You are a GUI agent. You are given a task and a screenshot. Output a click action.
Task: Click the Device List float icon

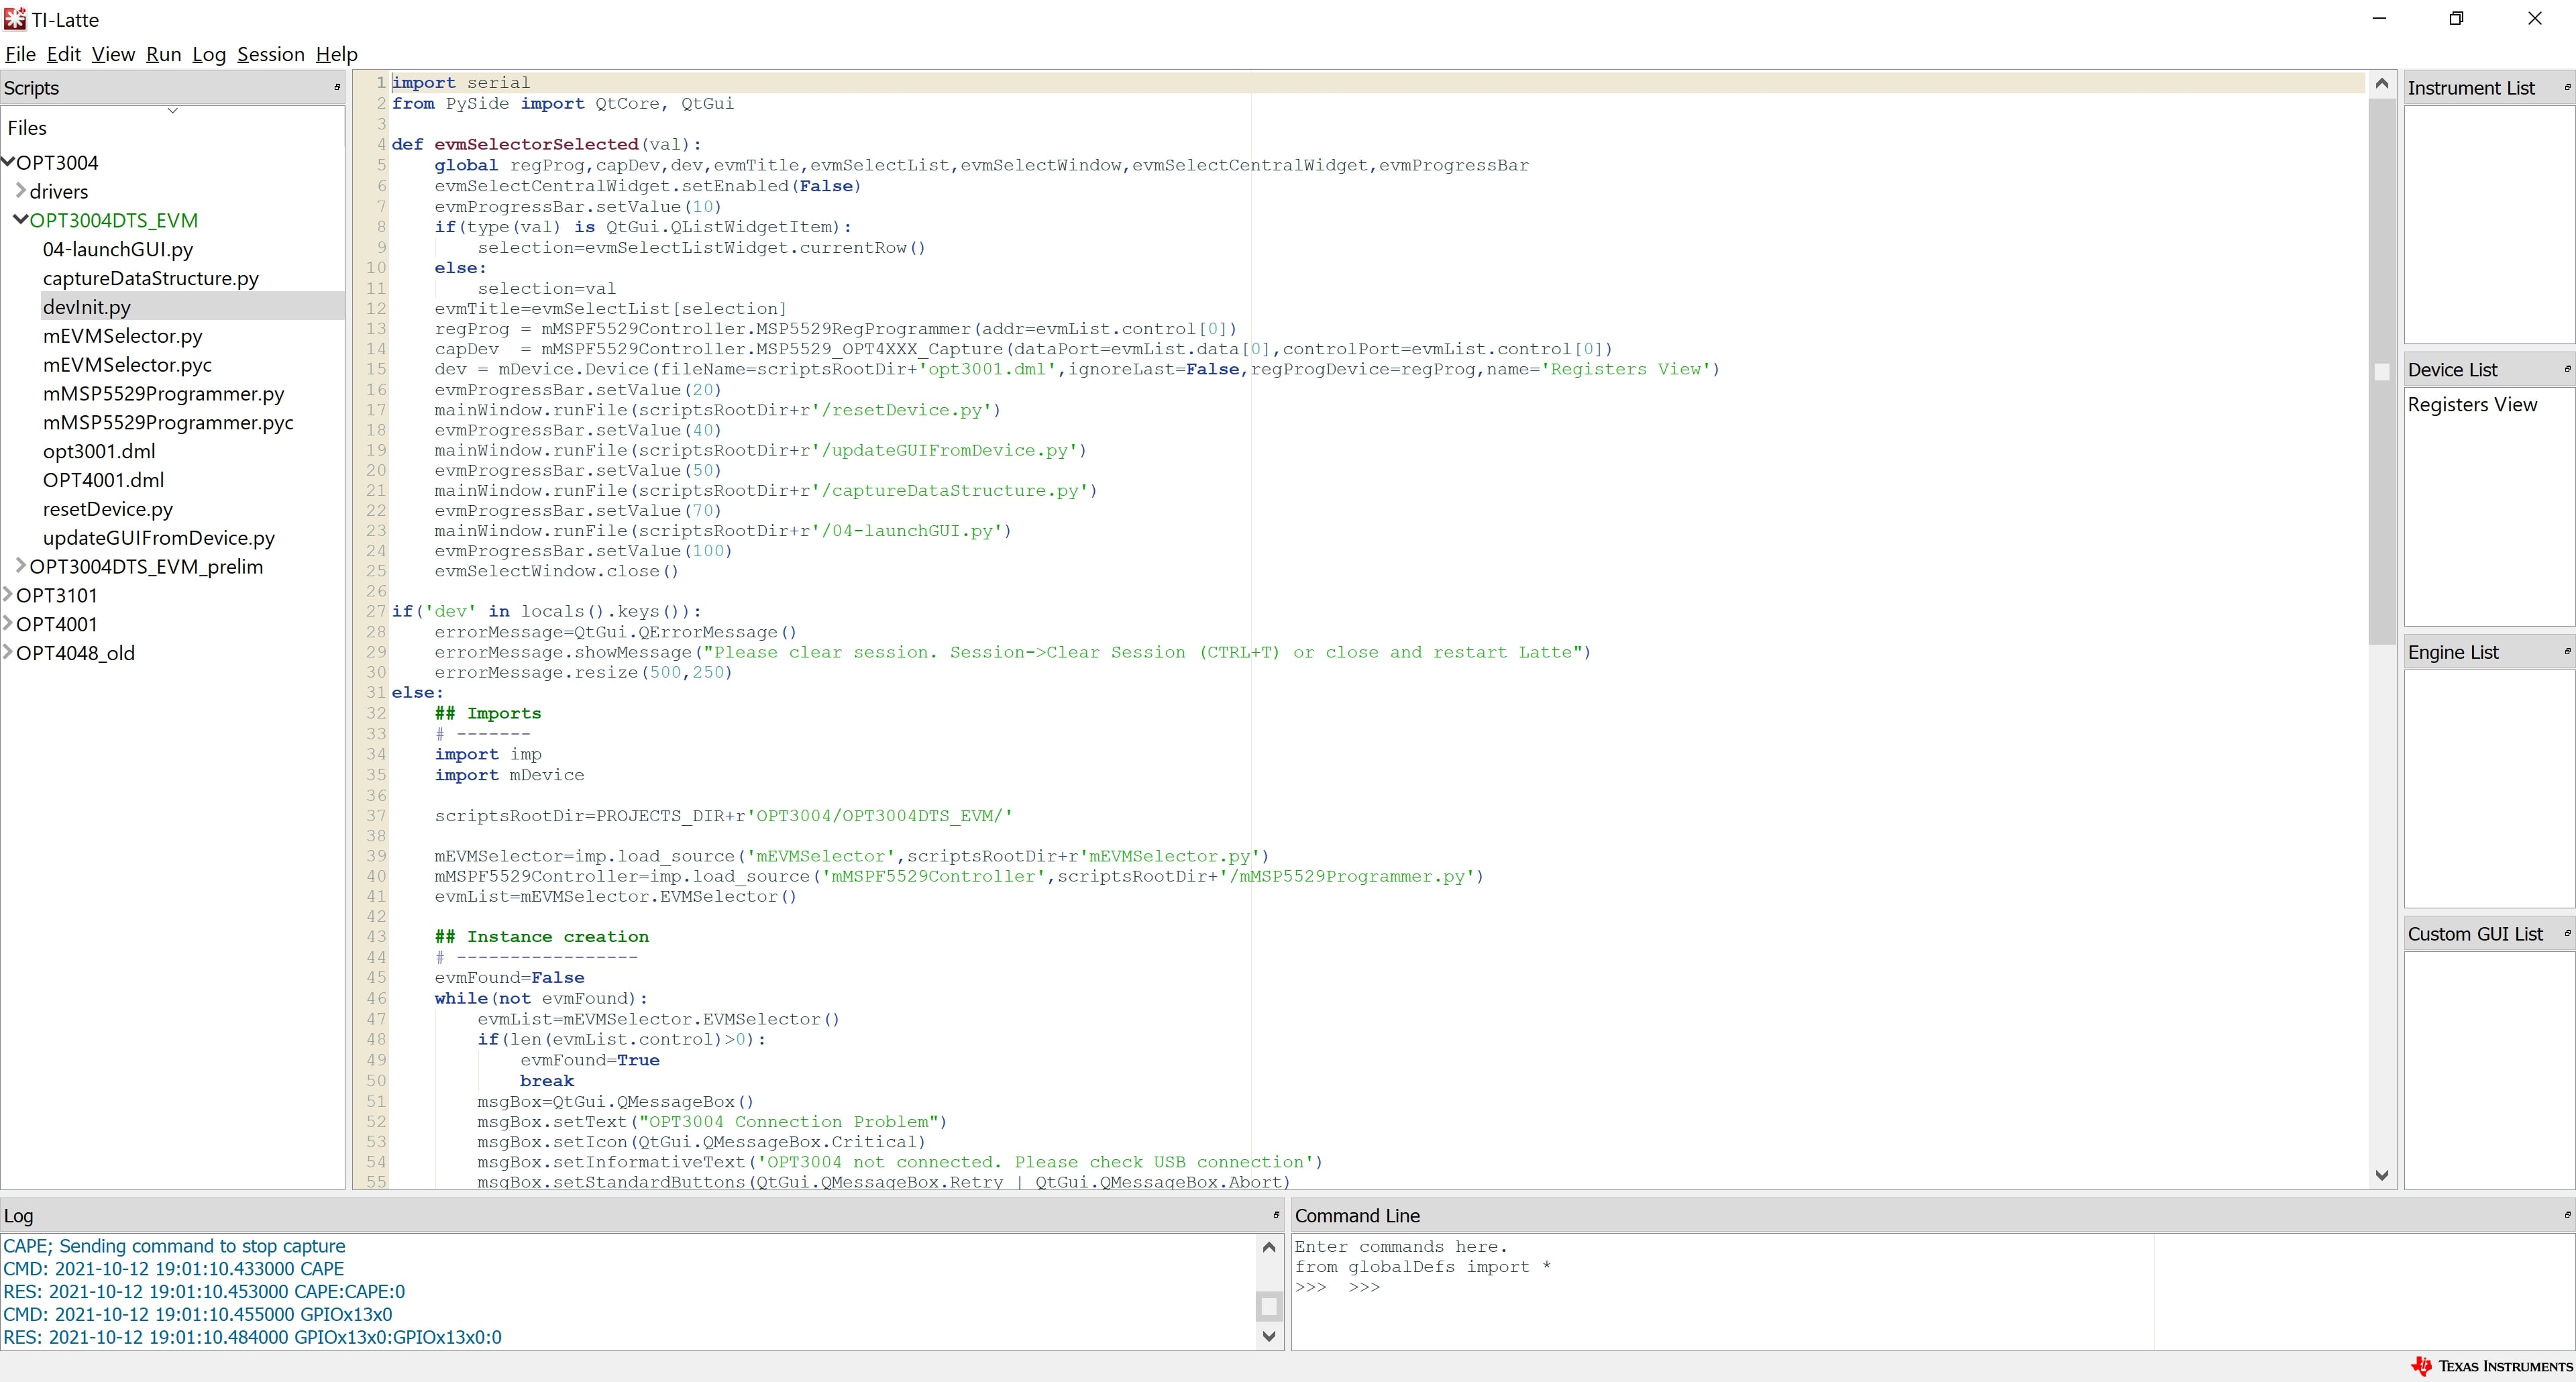pyautogui.click(x=2567, y=369)
